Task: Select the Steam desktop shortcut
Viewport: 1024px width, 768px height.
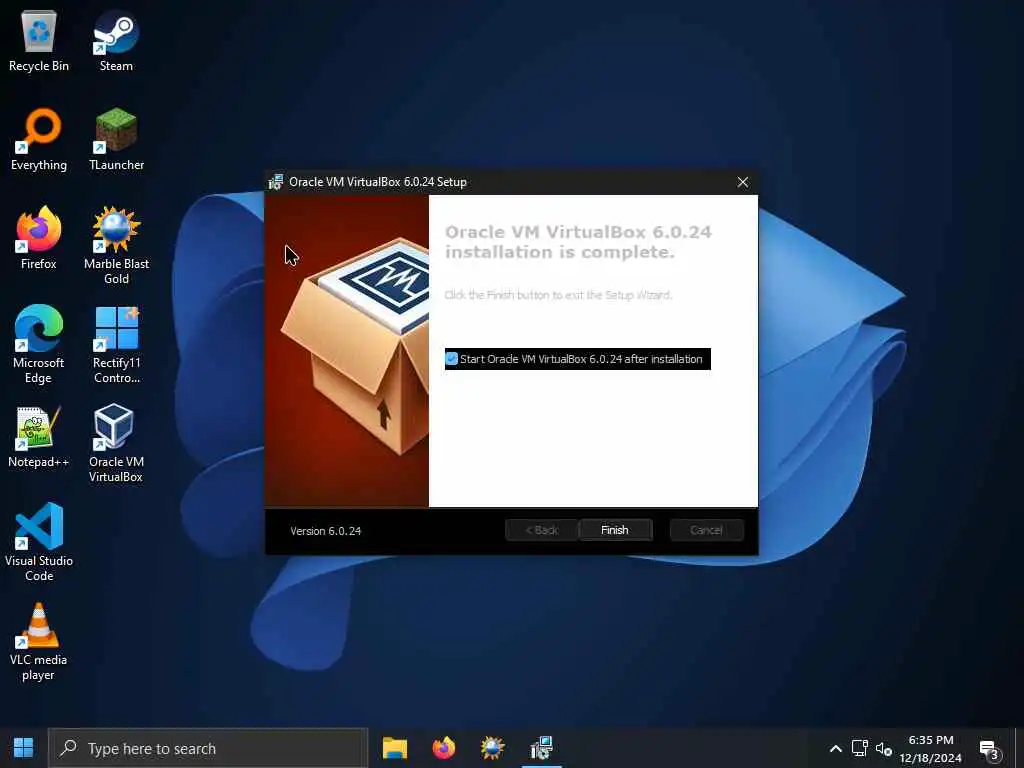Action: coord(116,41)
